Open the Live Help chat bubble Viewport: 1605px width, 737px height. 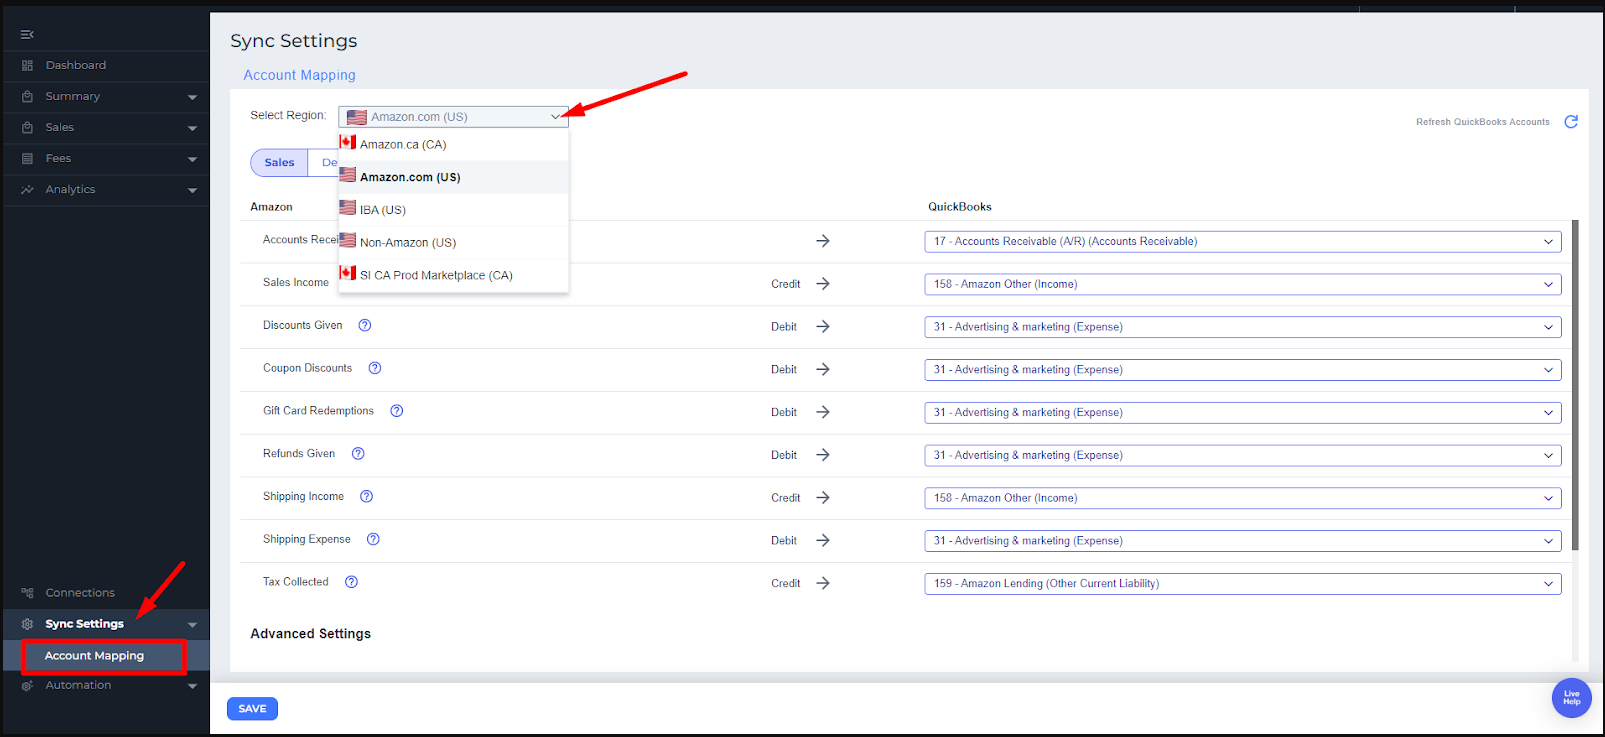tap(1571, 698)
